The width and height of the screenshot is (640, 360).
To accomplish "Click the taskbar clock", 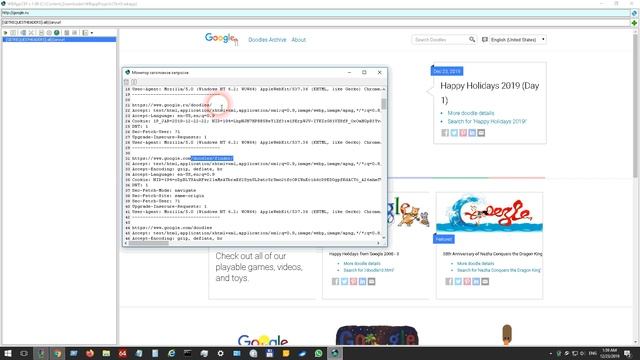I will pos(610,353).
